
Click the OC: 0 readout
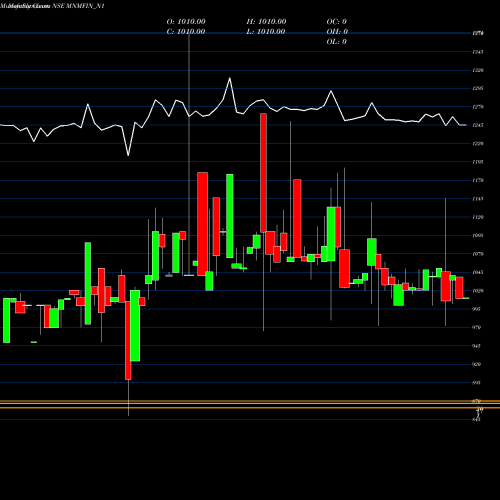pyautogui.click(x=337, y=22)
